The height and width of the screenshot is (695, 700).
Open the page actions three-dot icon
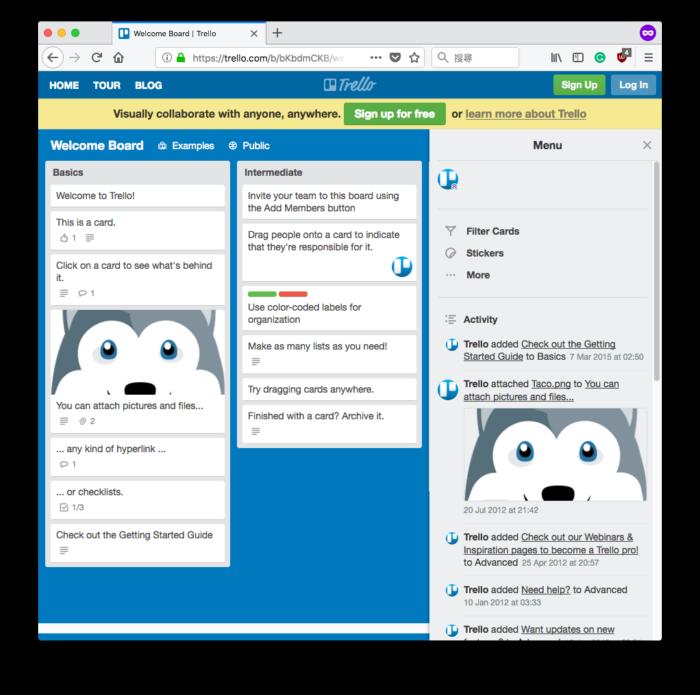(376, 58)
